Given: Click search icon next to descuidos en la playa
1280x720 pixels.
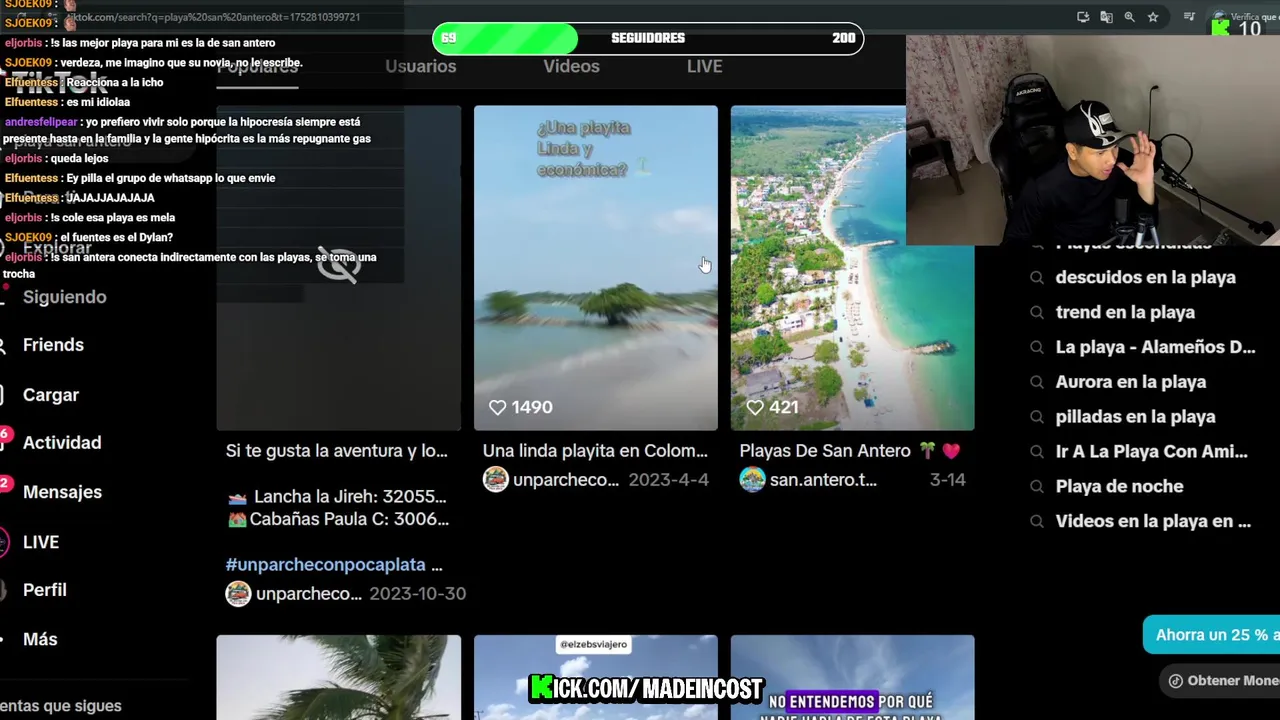Looking at the screenshot, I should [x=1037, y=278].
